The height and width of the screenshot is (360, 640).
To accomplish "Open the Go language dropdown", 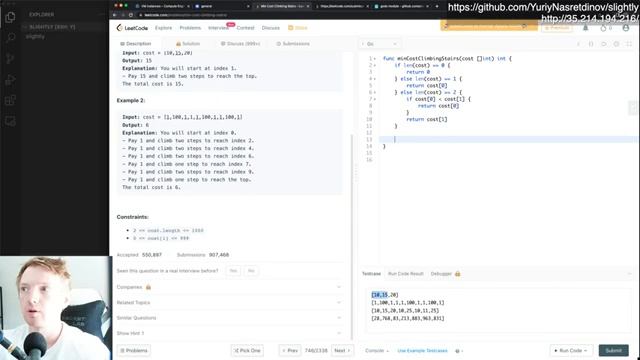I will coord(380,44).
